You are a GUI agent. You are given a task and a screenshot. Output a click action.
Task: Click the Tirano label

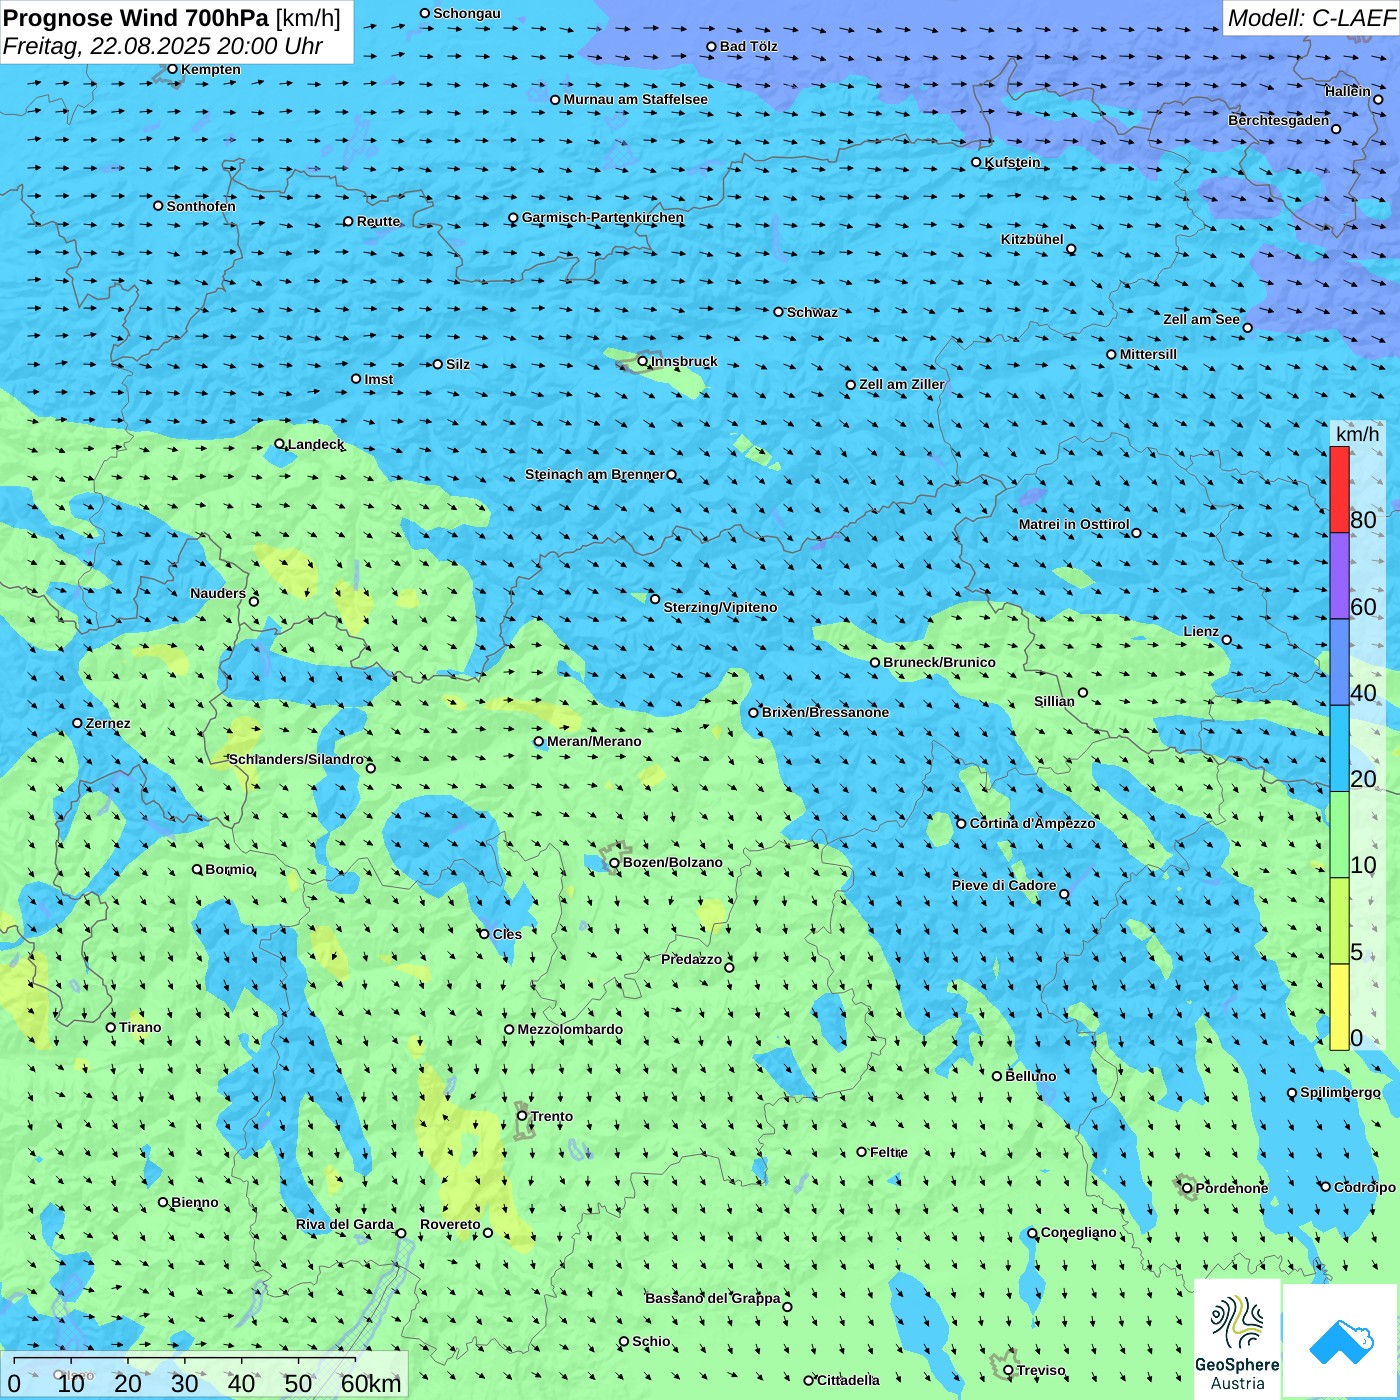point(140,1027)
